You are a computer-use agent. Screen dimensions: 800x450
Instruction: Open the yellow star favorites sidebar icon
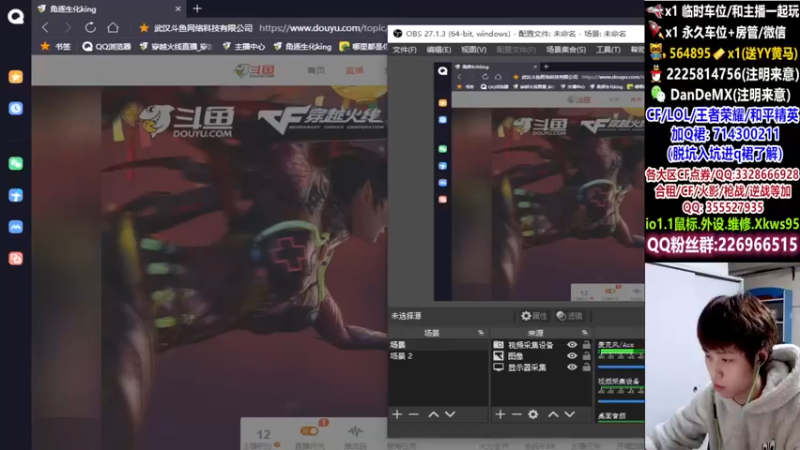pos(16,77)
